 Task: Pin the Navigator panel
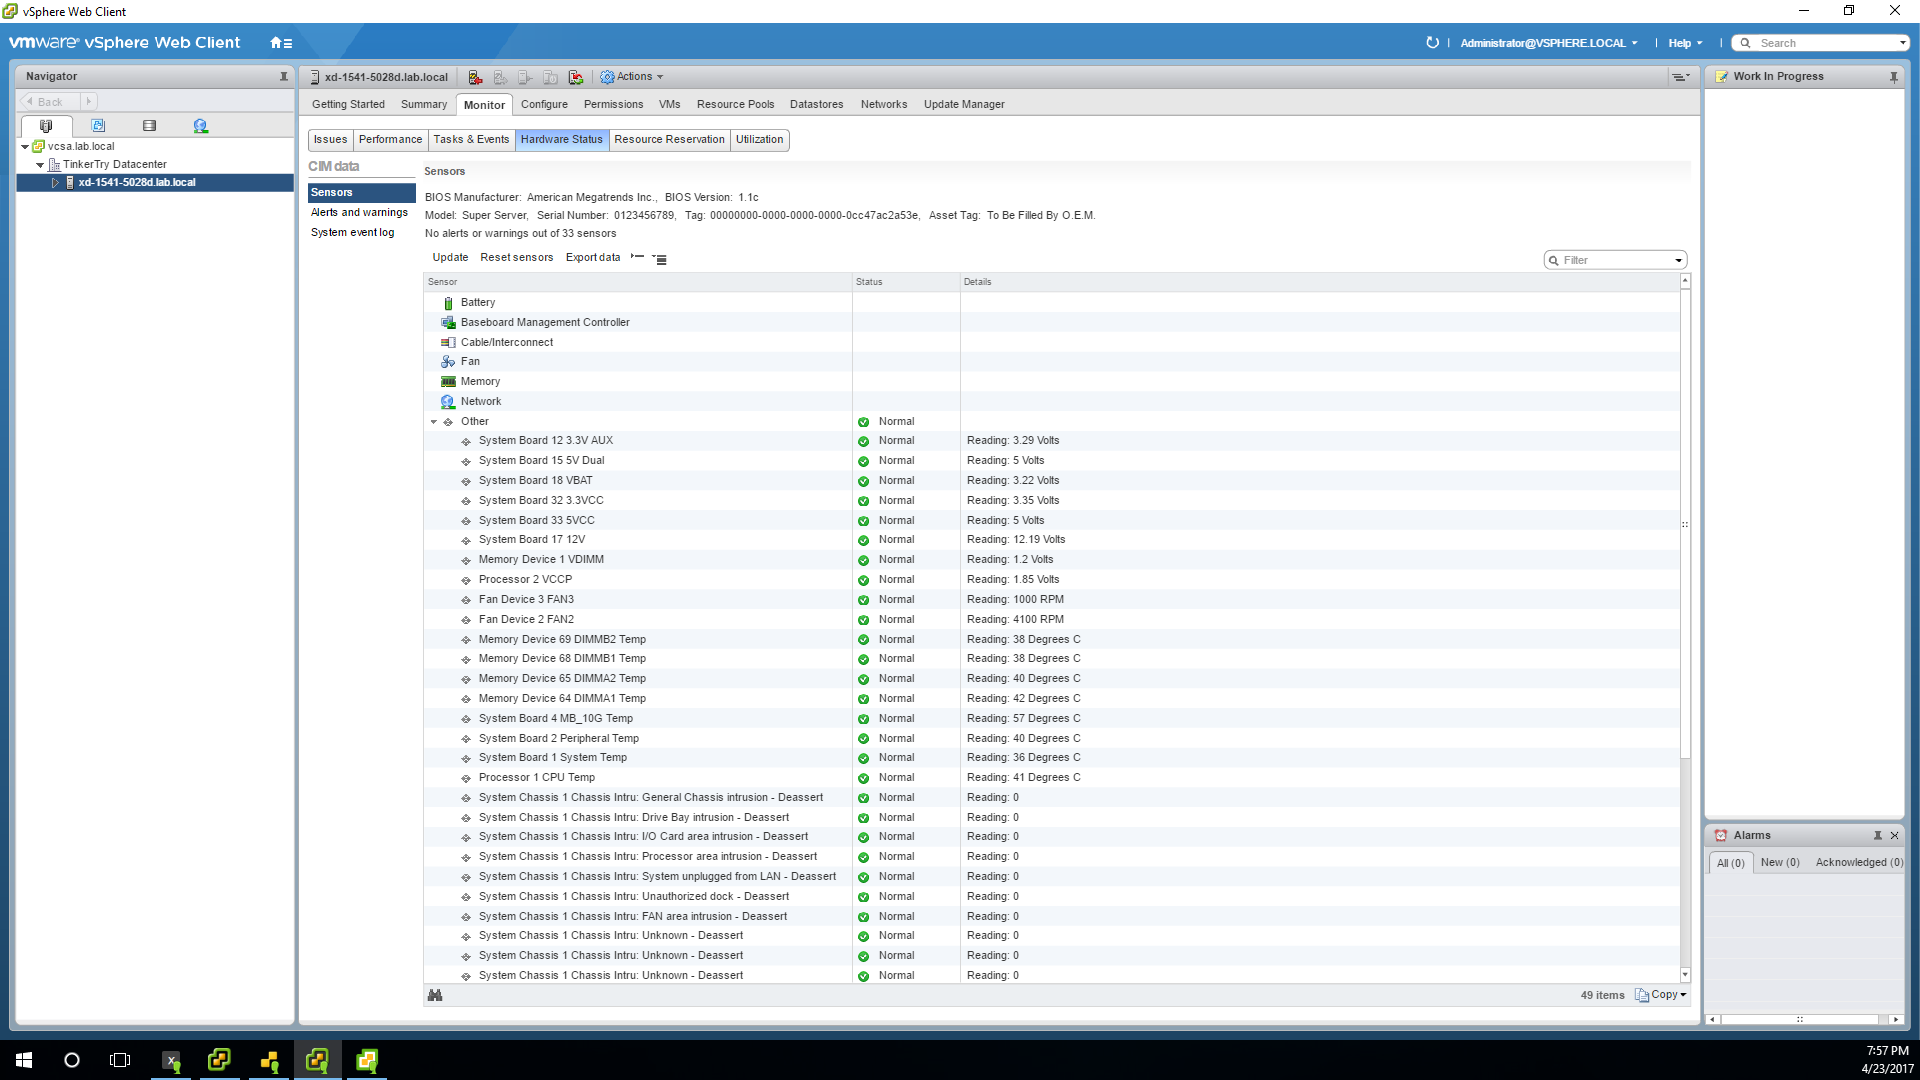284,76
